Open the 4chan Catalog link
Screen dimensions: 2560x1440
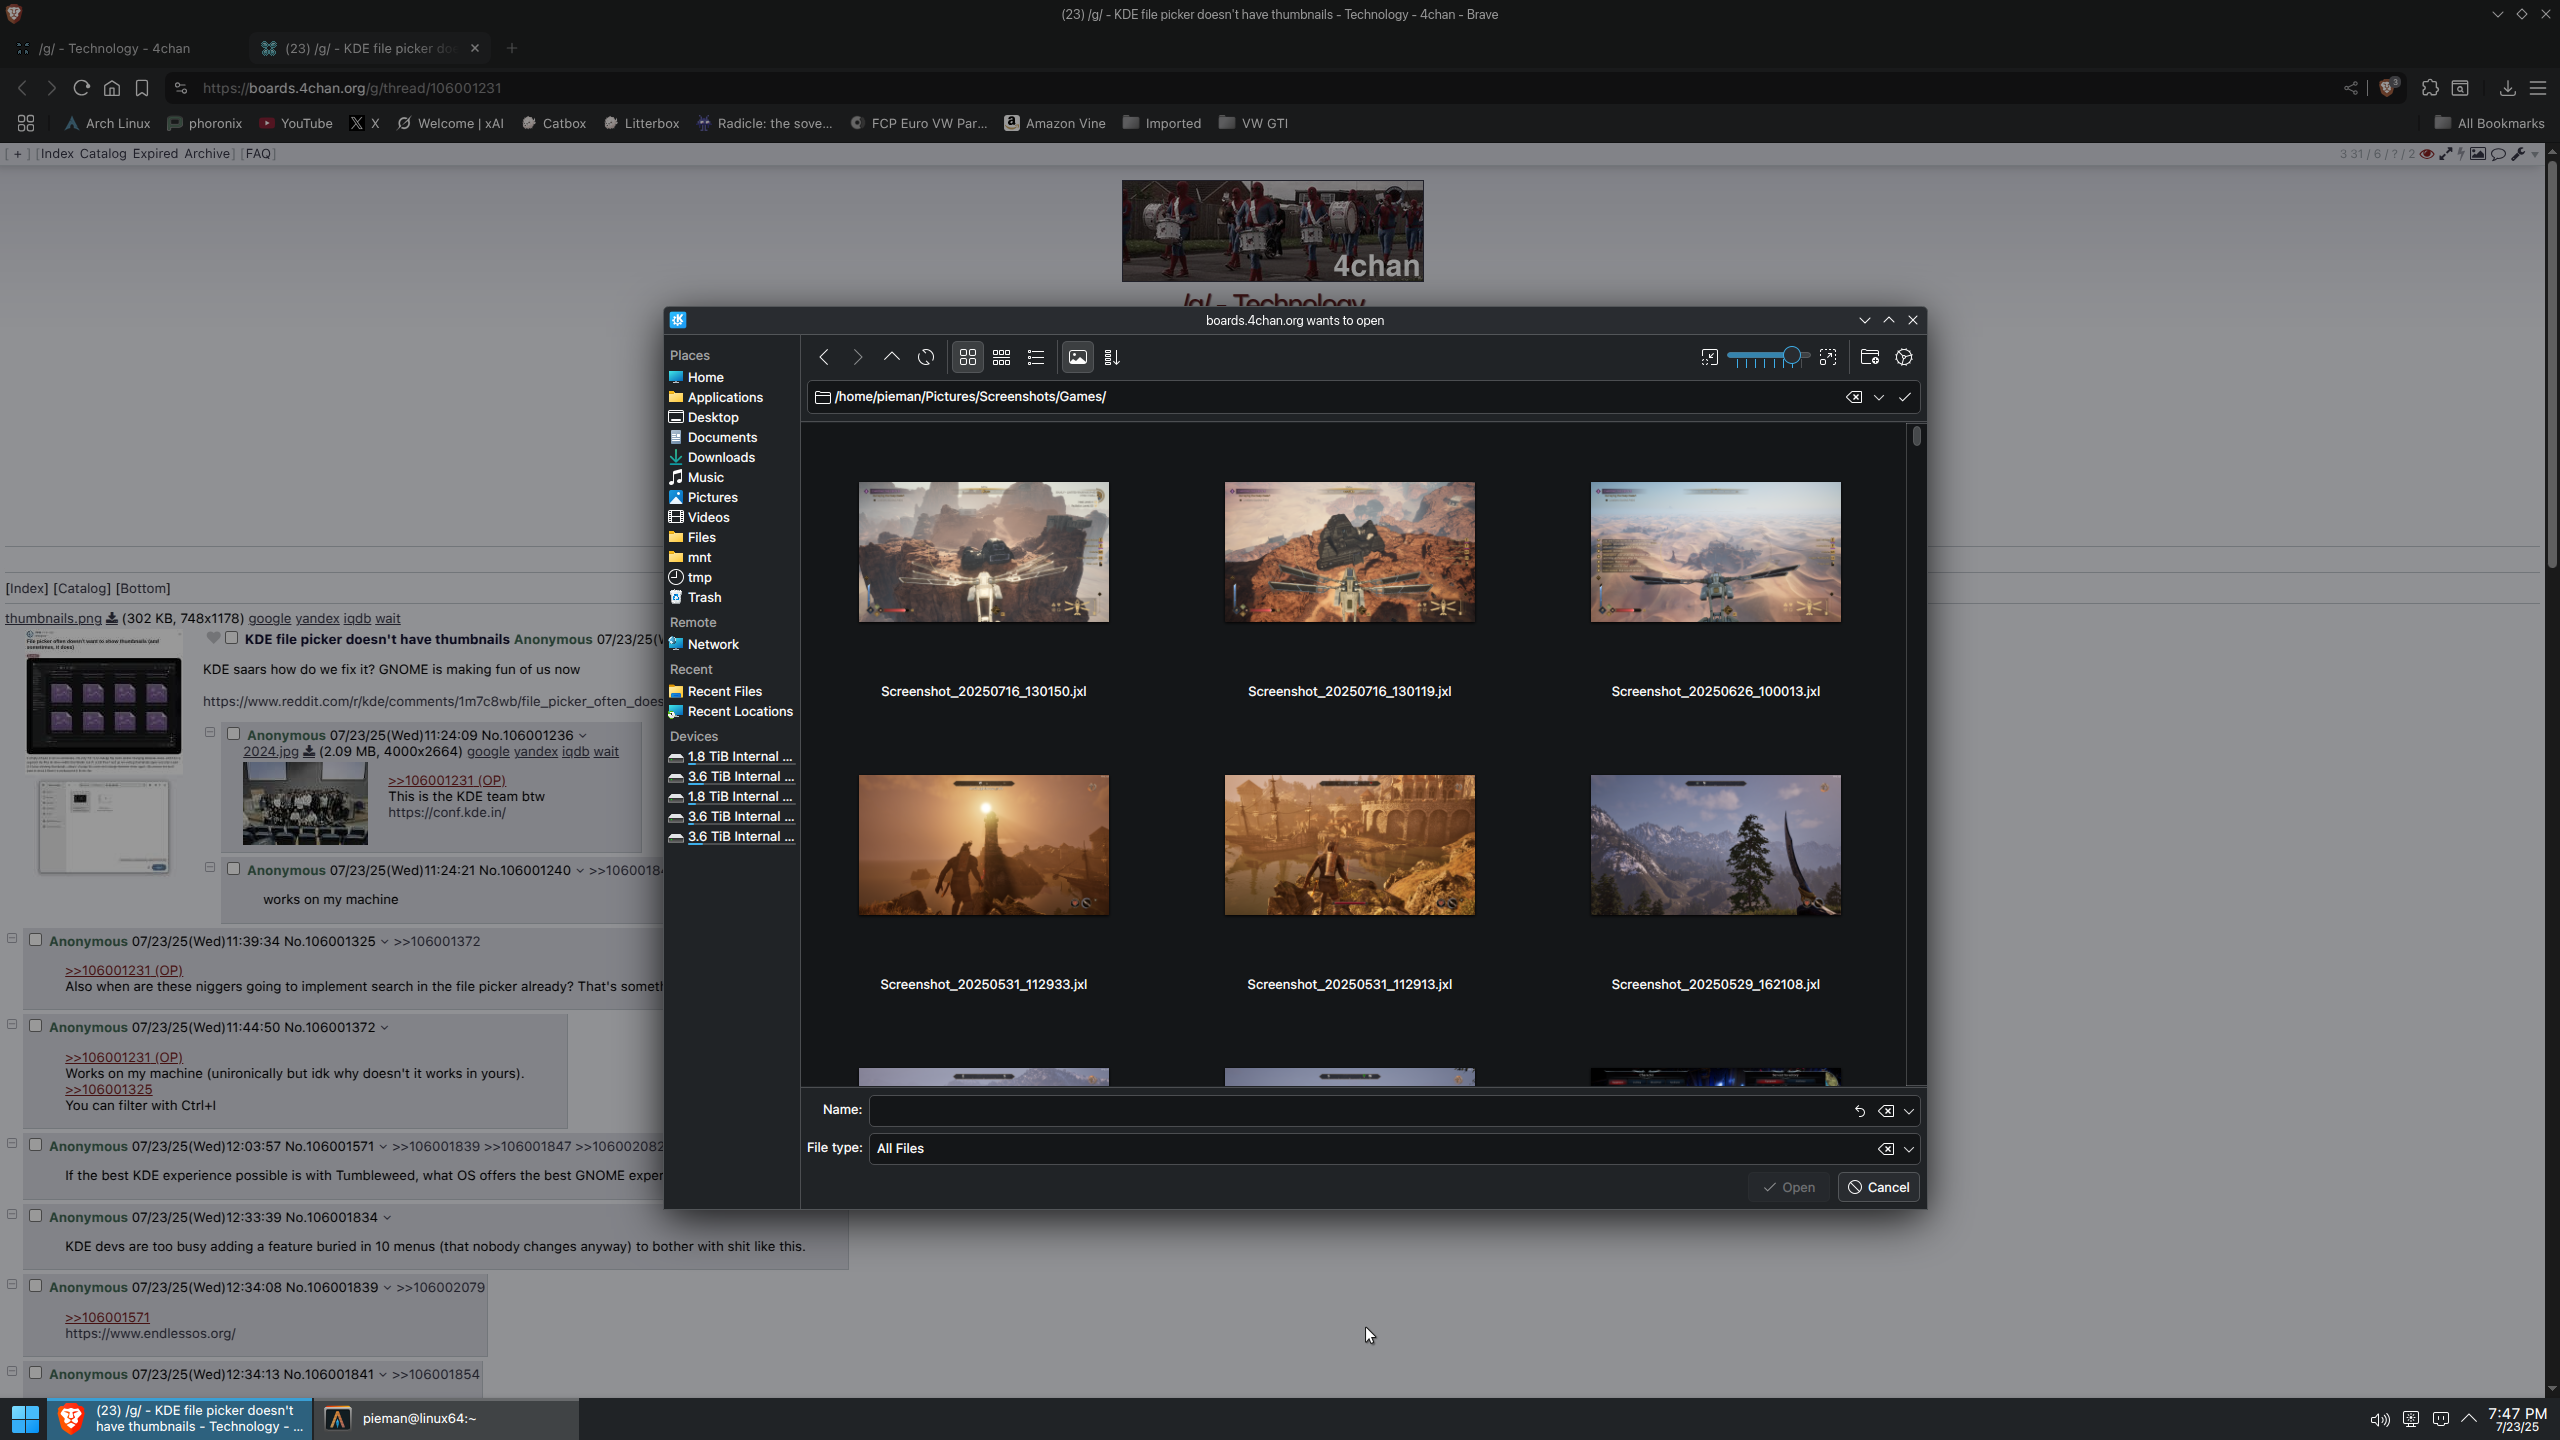point(103,153)
